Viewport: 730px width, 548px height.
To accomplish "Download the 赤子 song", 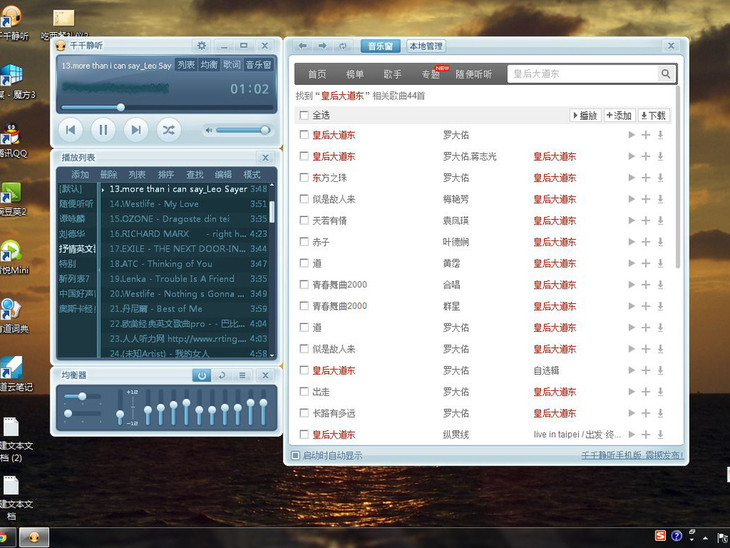I will [660, 242].
